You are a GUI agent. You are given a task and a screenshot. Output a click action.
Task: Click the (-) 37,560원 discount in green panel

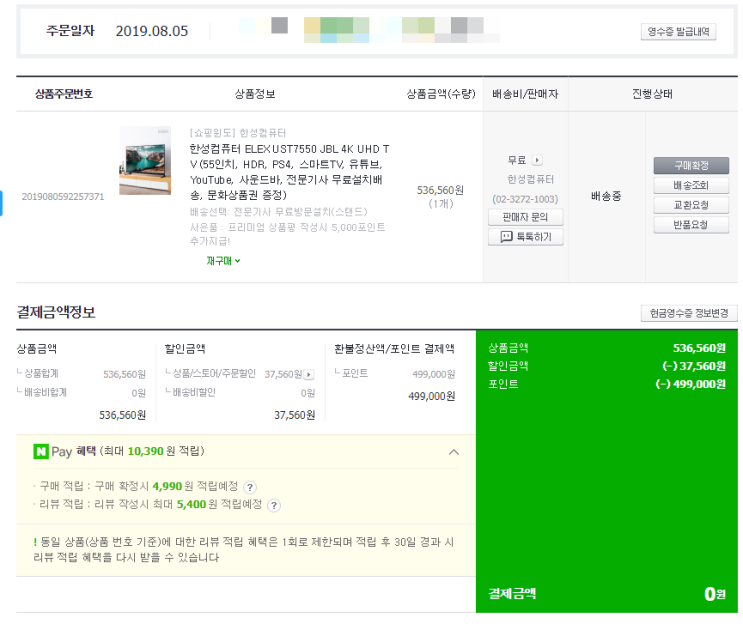point(694,366)
